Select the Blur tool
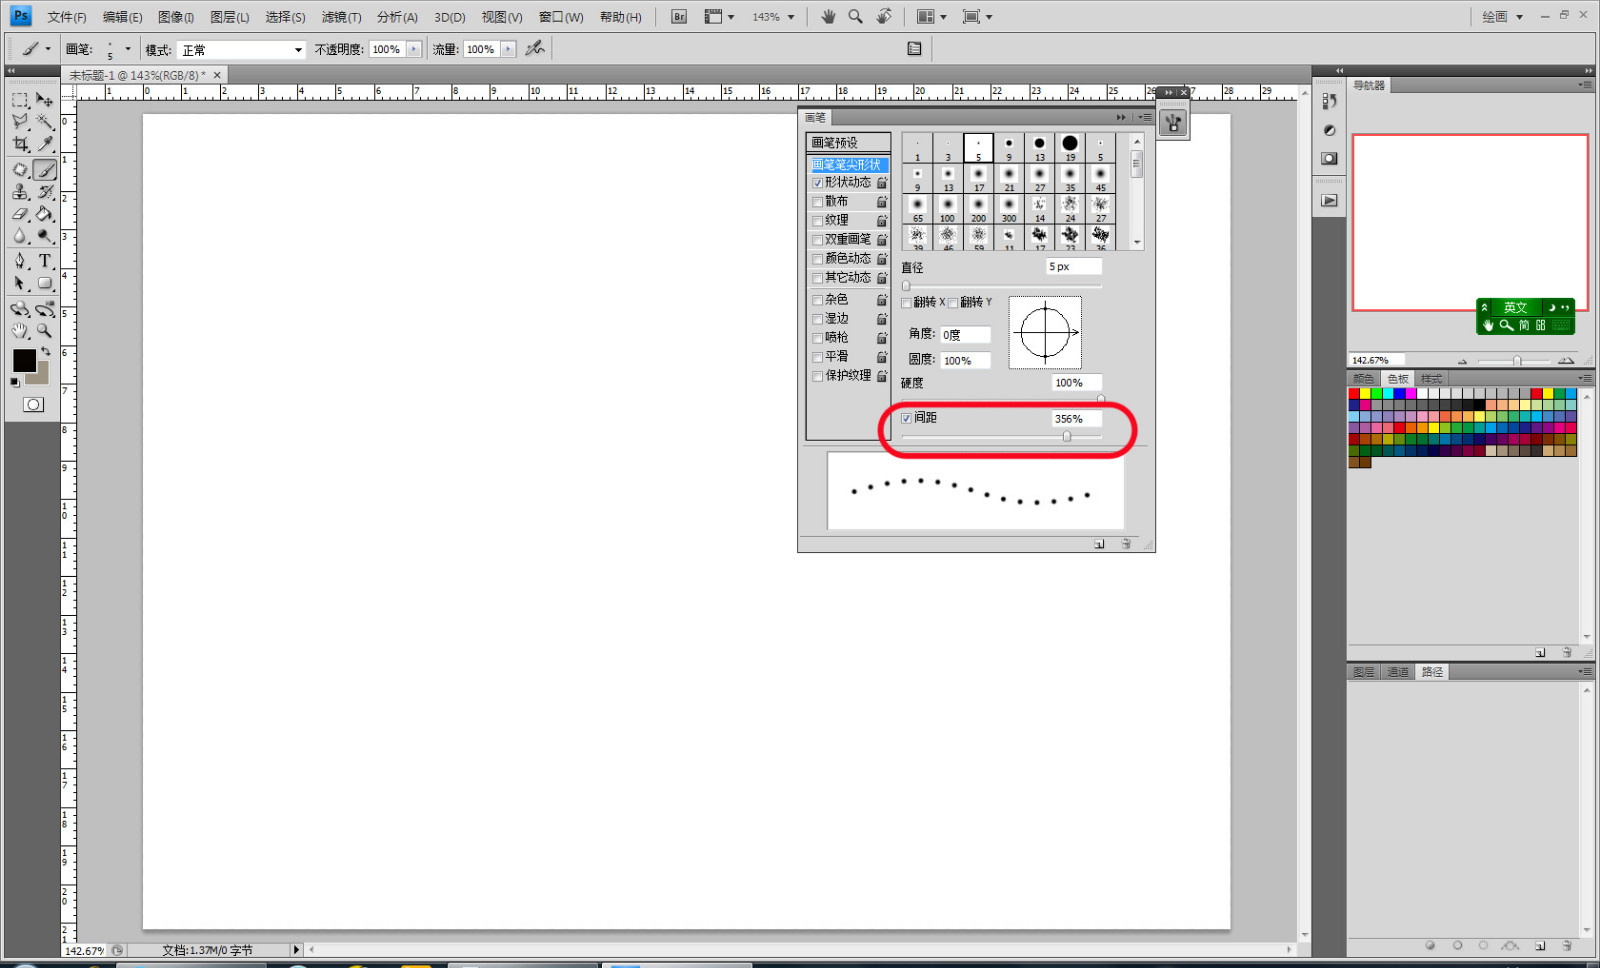Screen dimensions: 1600x968 (20, 236)
